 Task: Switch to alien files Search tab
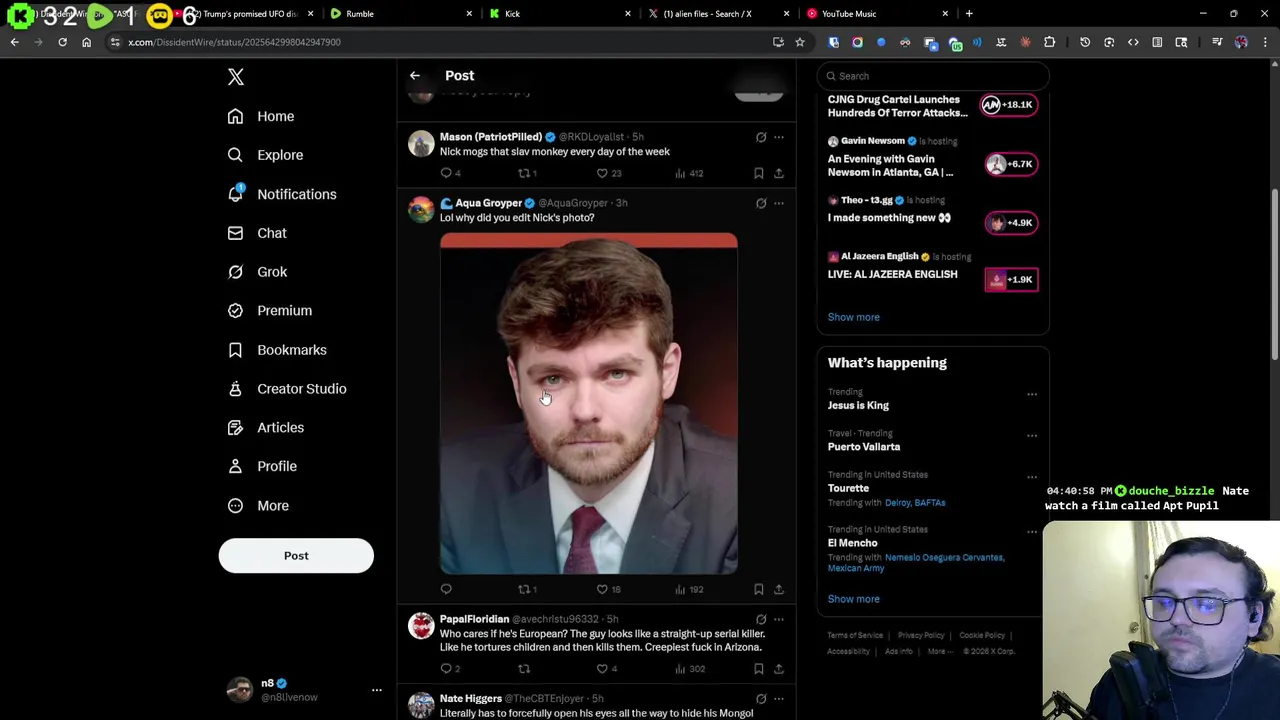[718, 14]
